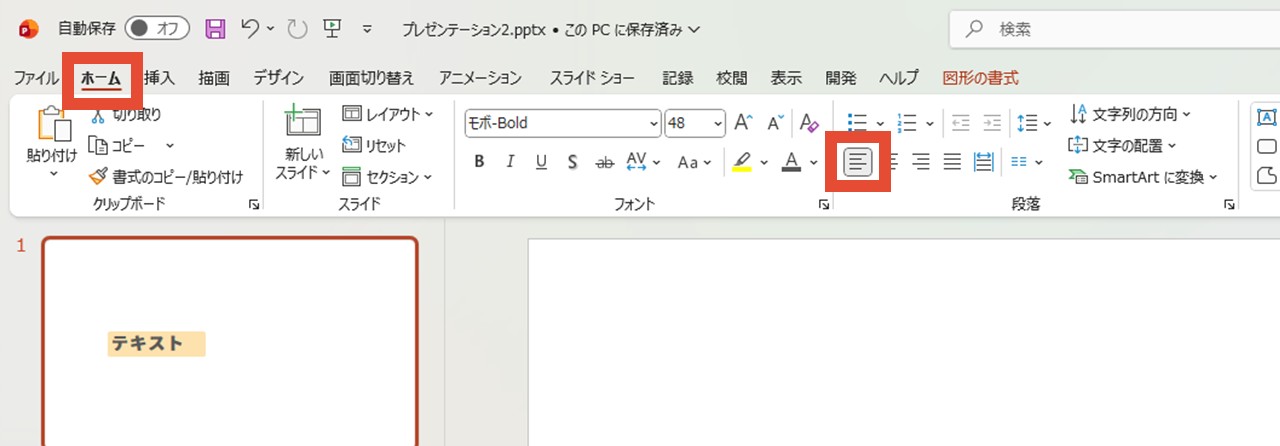Open the 開発 tab
The image size is (1280, 446).
(x=841, y=78)
